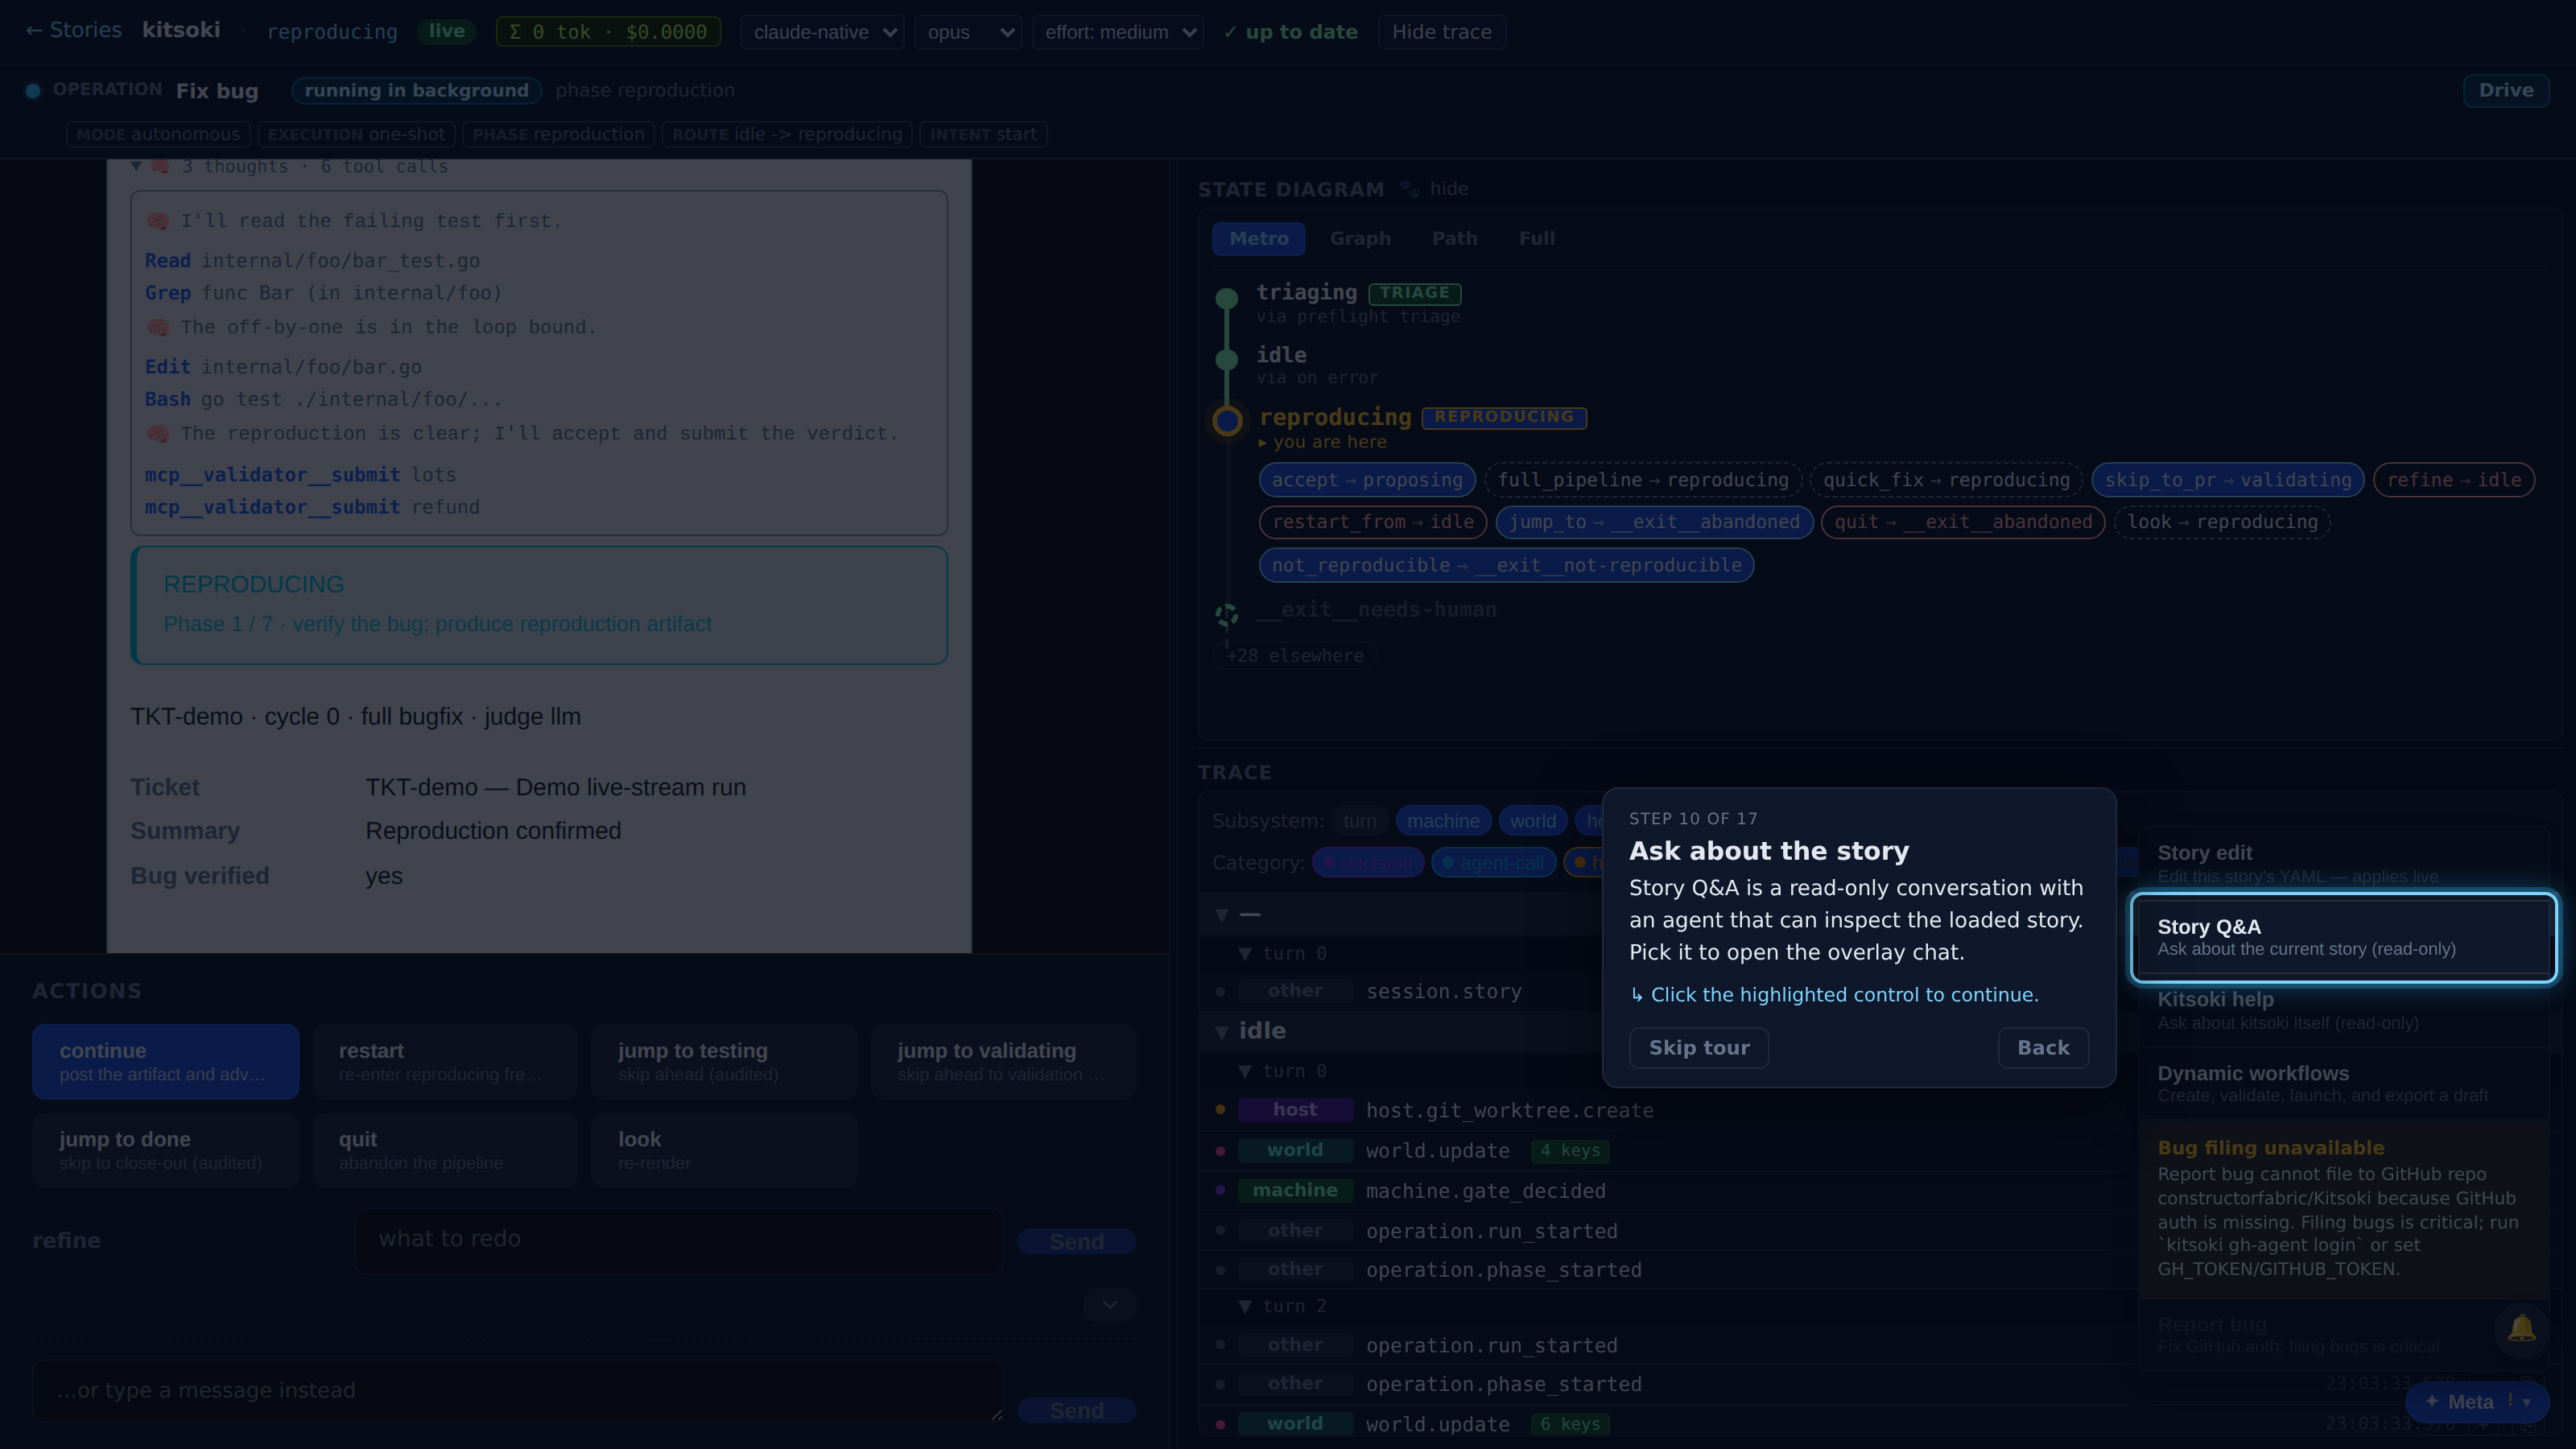
Task: Click the notification bell icon
Action: point(2521,1328)
